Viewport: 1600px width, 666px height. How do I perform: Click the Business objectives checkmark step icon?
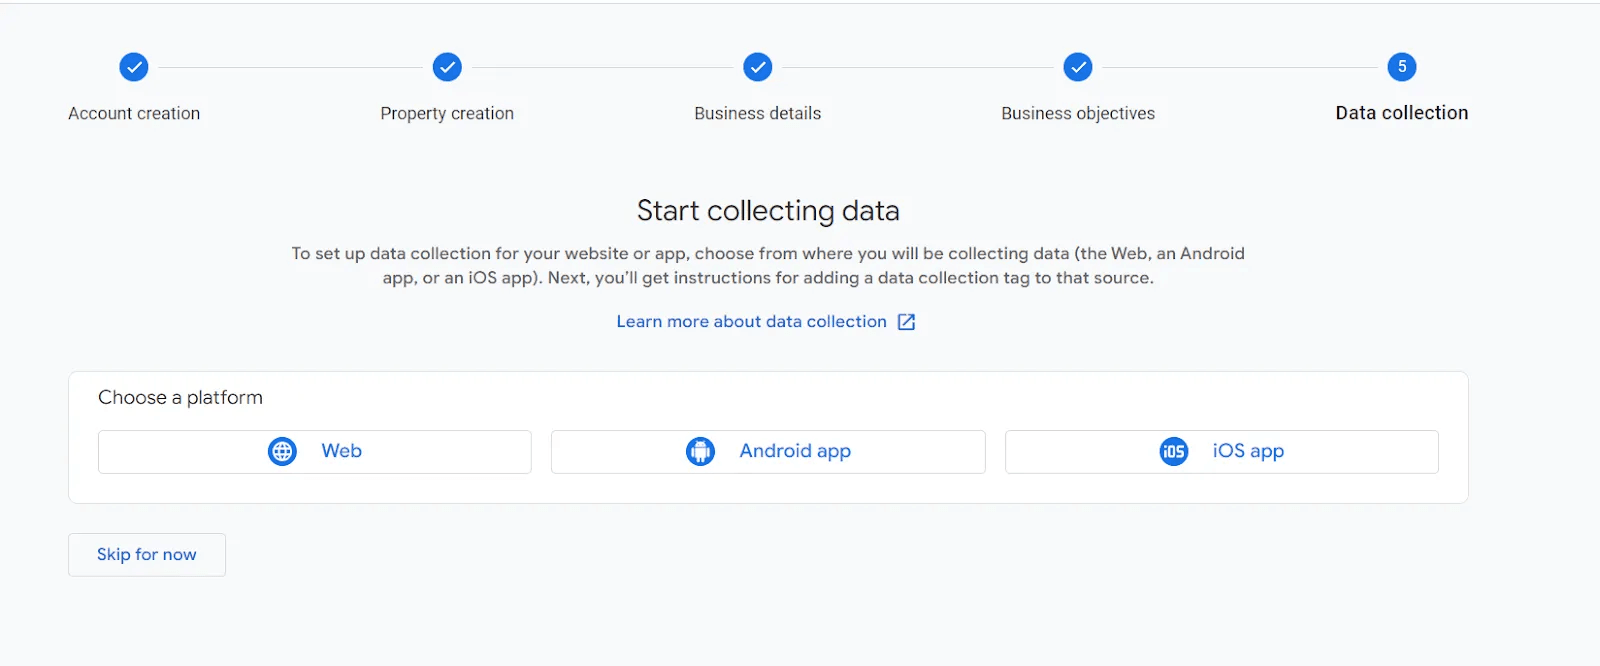tap(1078, 67)
